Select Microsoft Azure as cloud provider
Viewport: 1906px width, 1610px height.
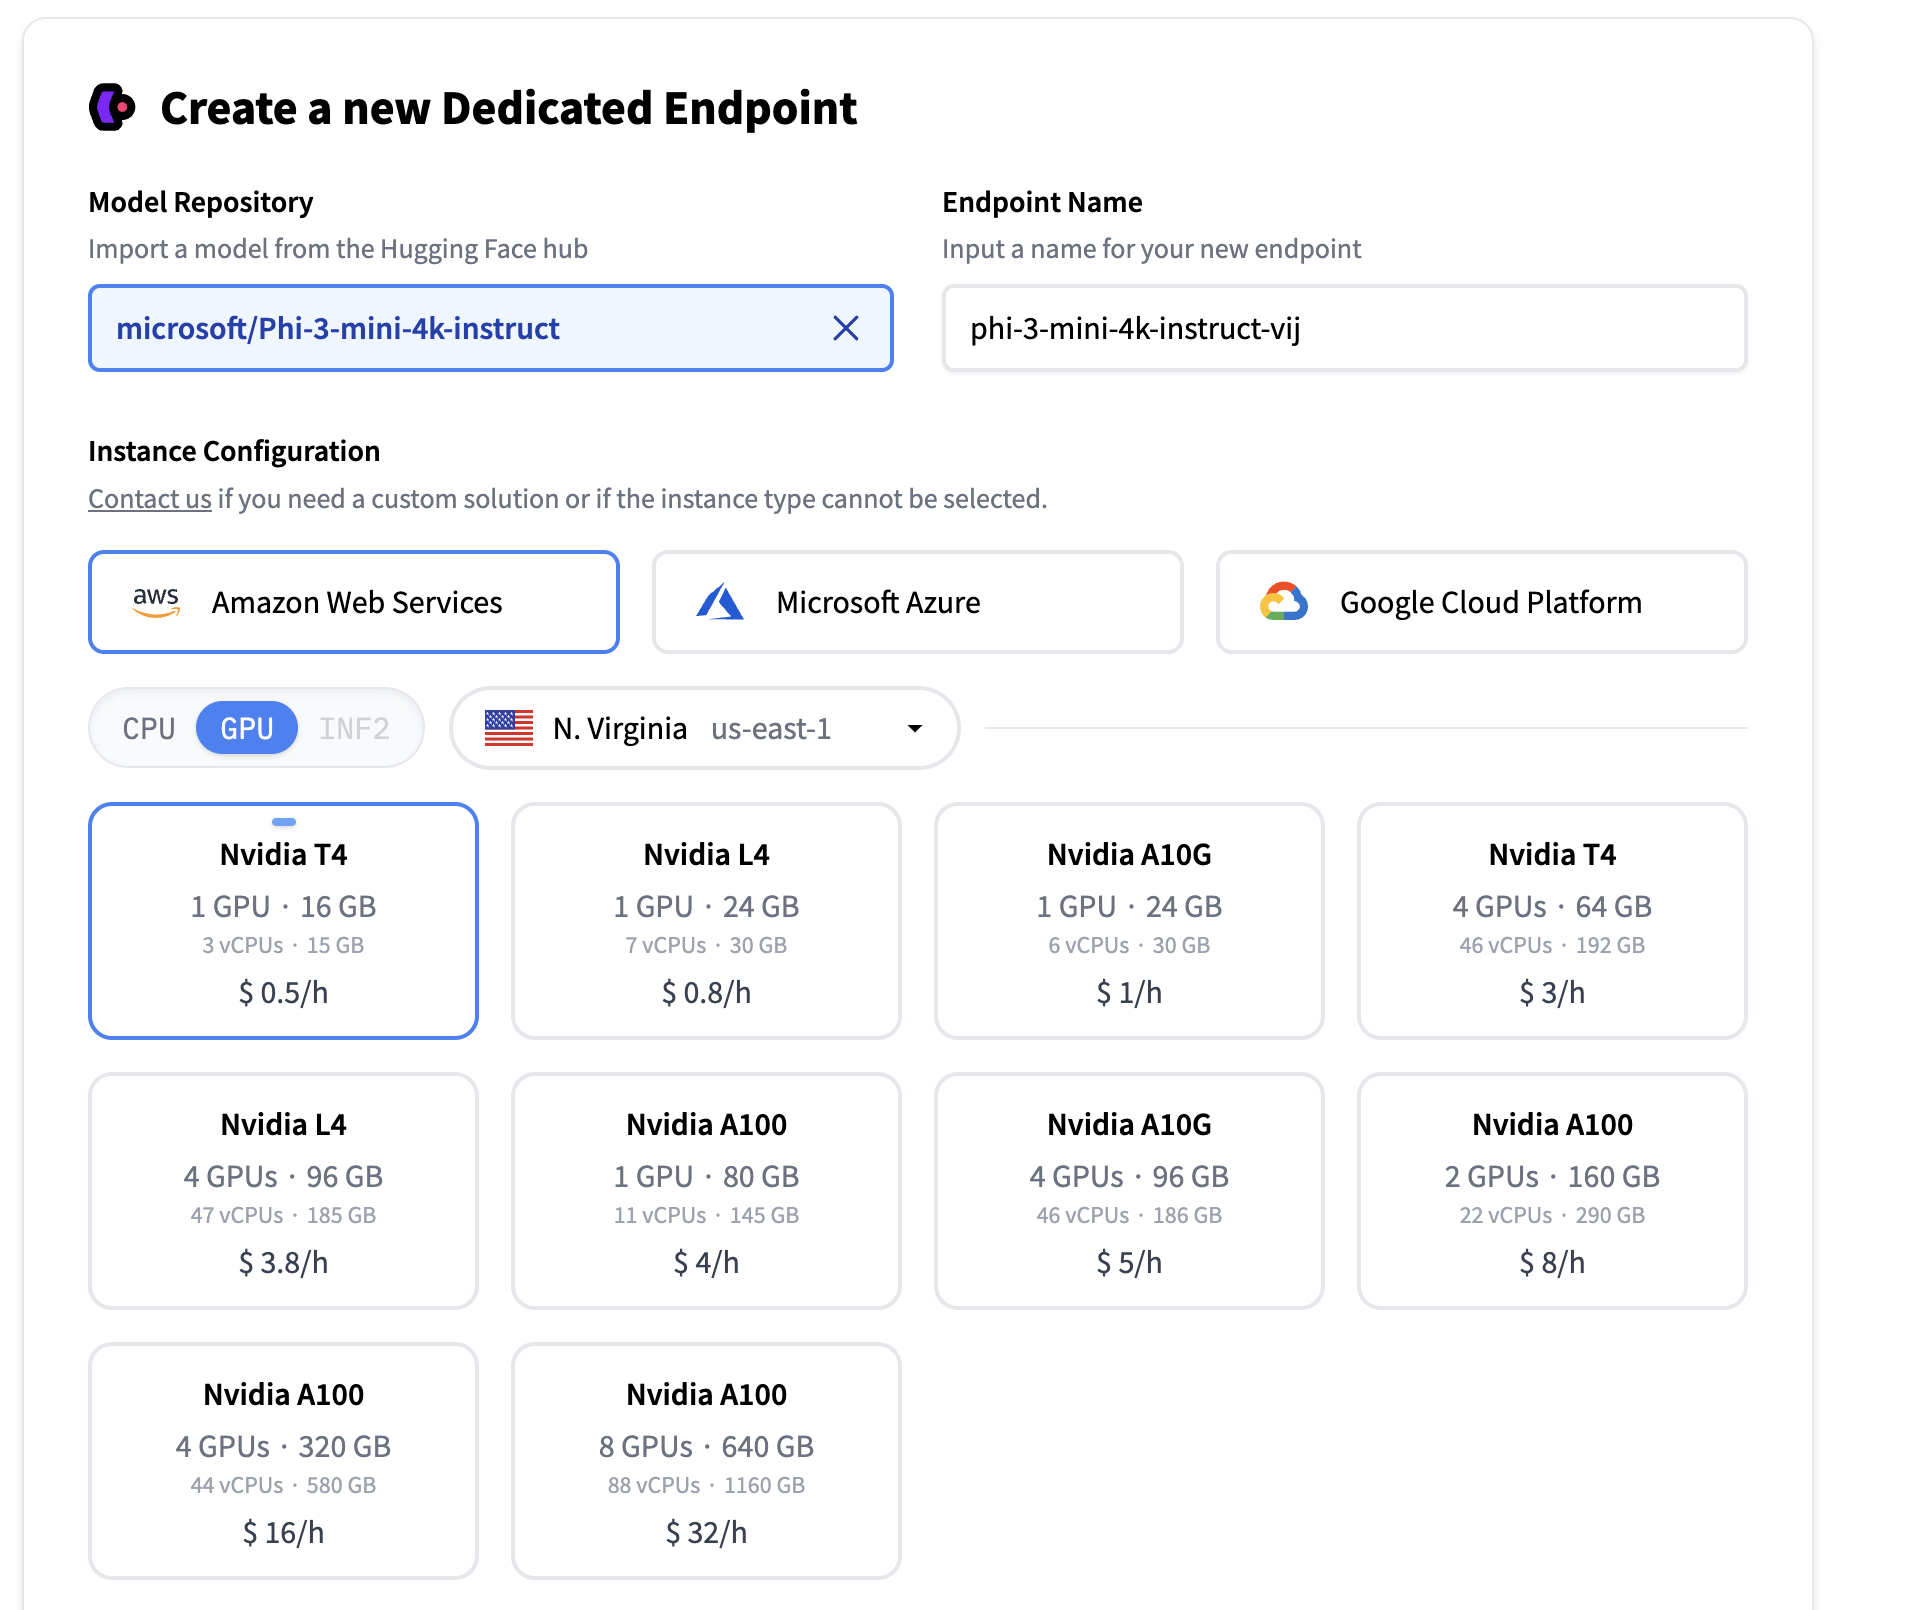(916, 601)
